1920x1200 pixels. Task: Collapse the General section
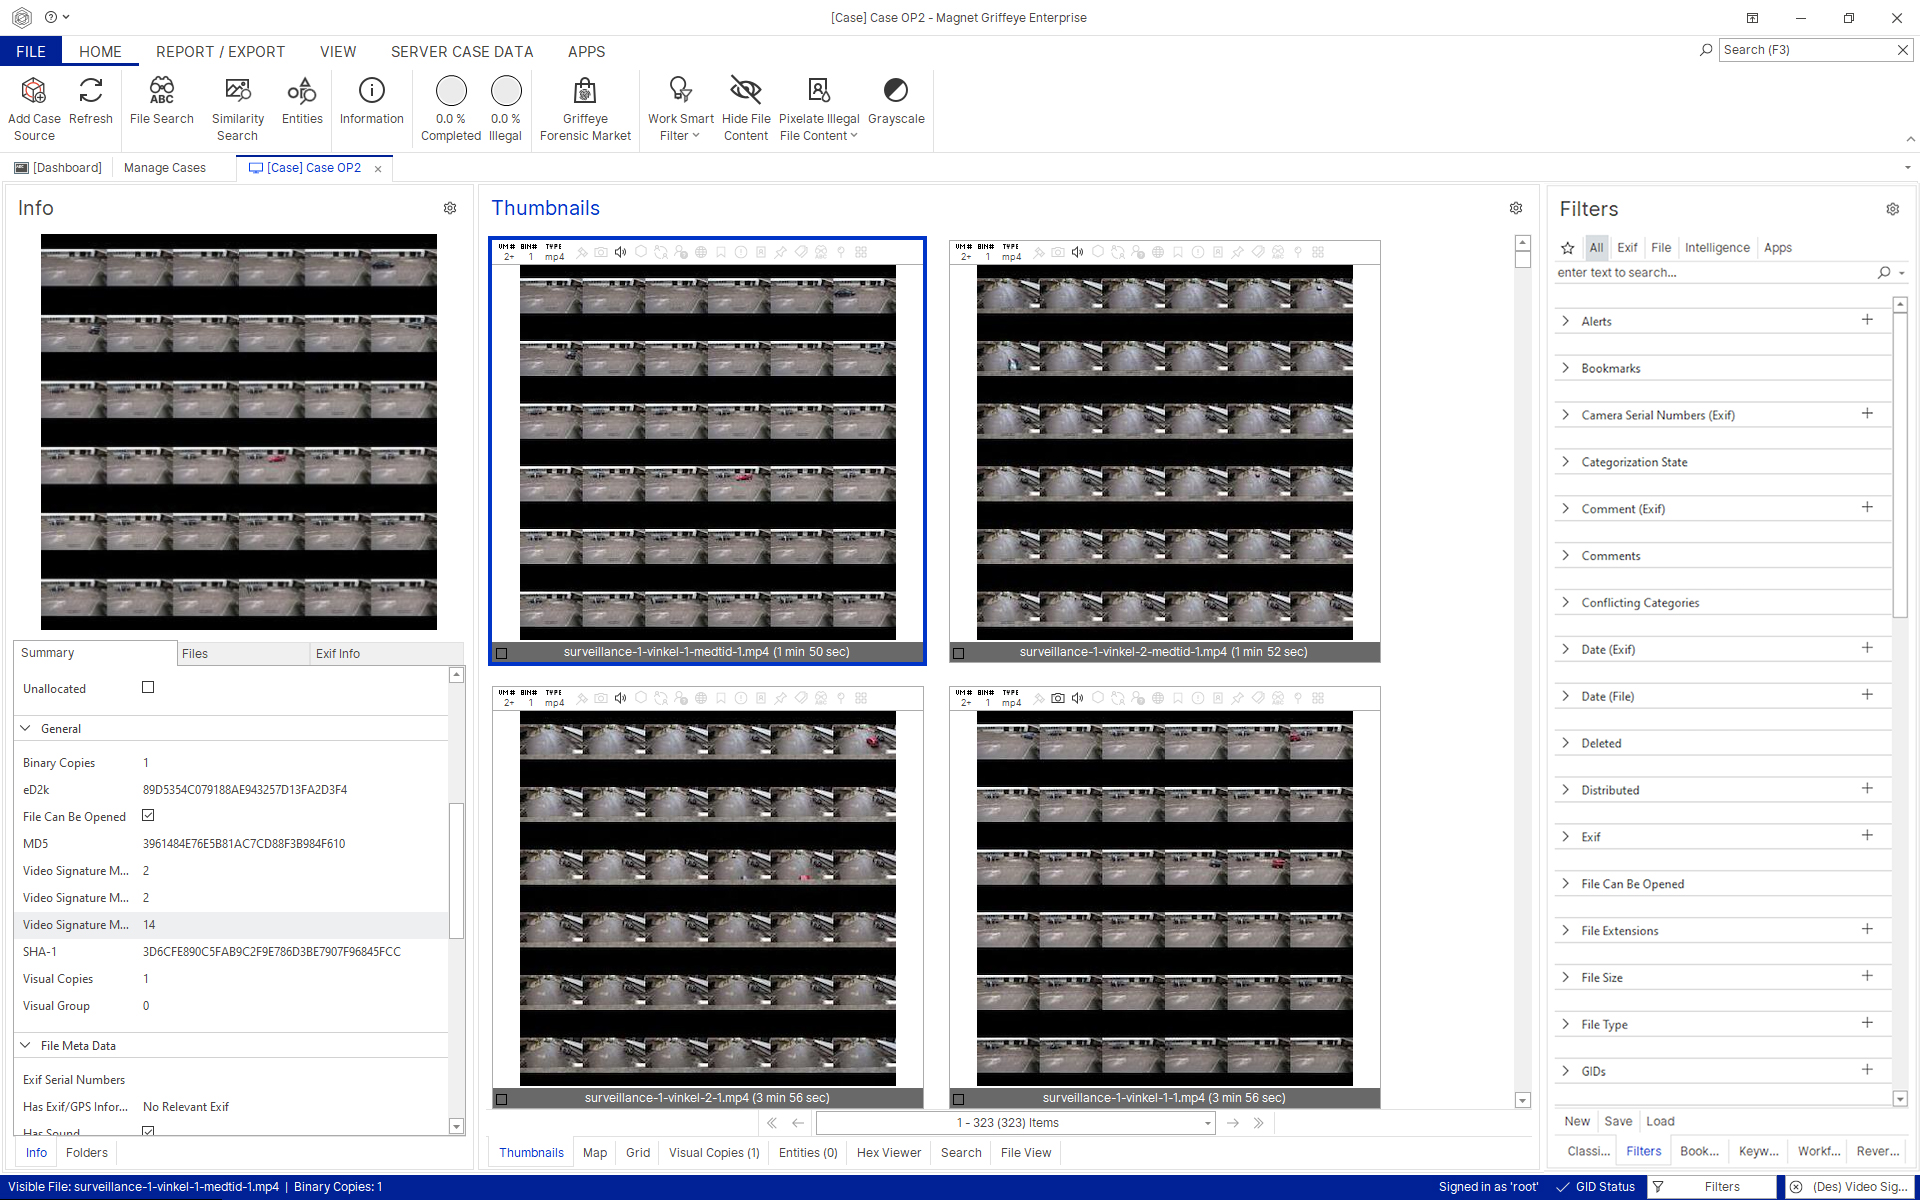pyautogui.click(x=26, y=729)
